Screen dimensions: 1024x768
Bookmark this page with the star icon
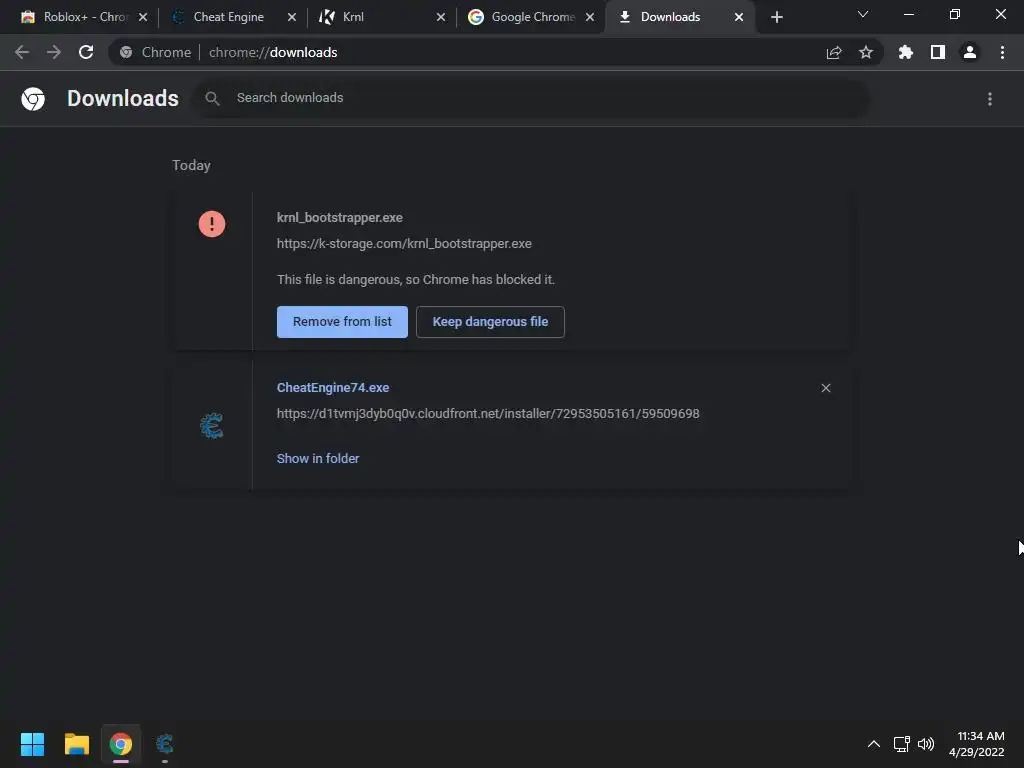coord(866,52)
